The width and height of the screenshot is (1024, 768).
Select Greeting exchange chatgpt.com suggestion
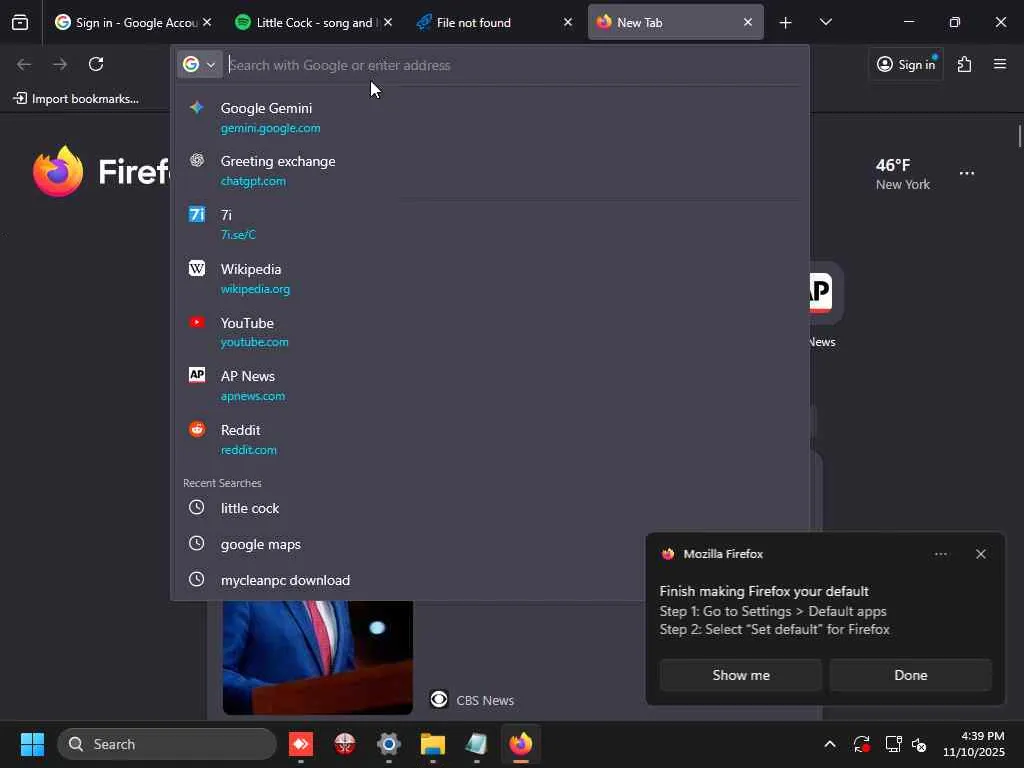[490, 170]
